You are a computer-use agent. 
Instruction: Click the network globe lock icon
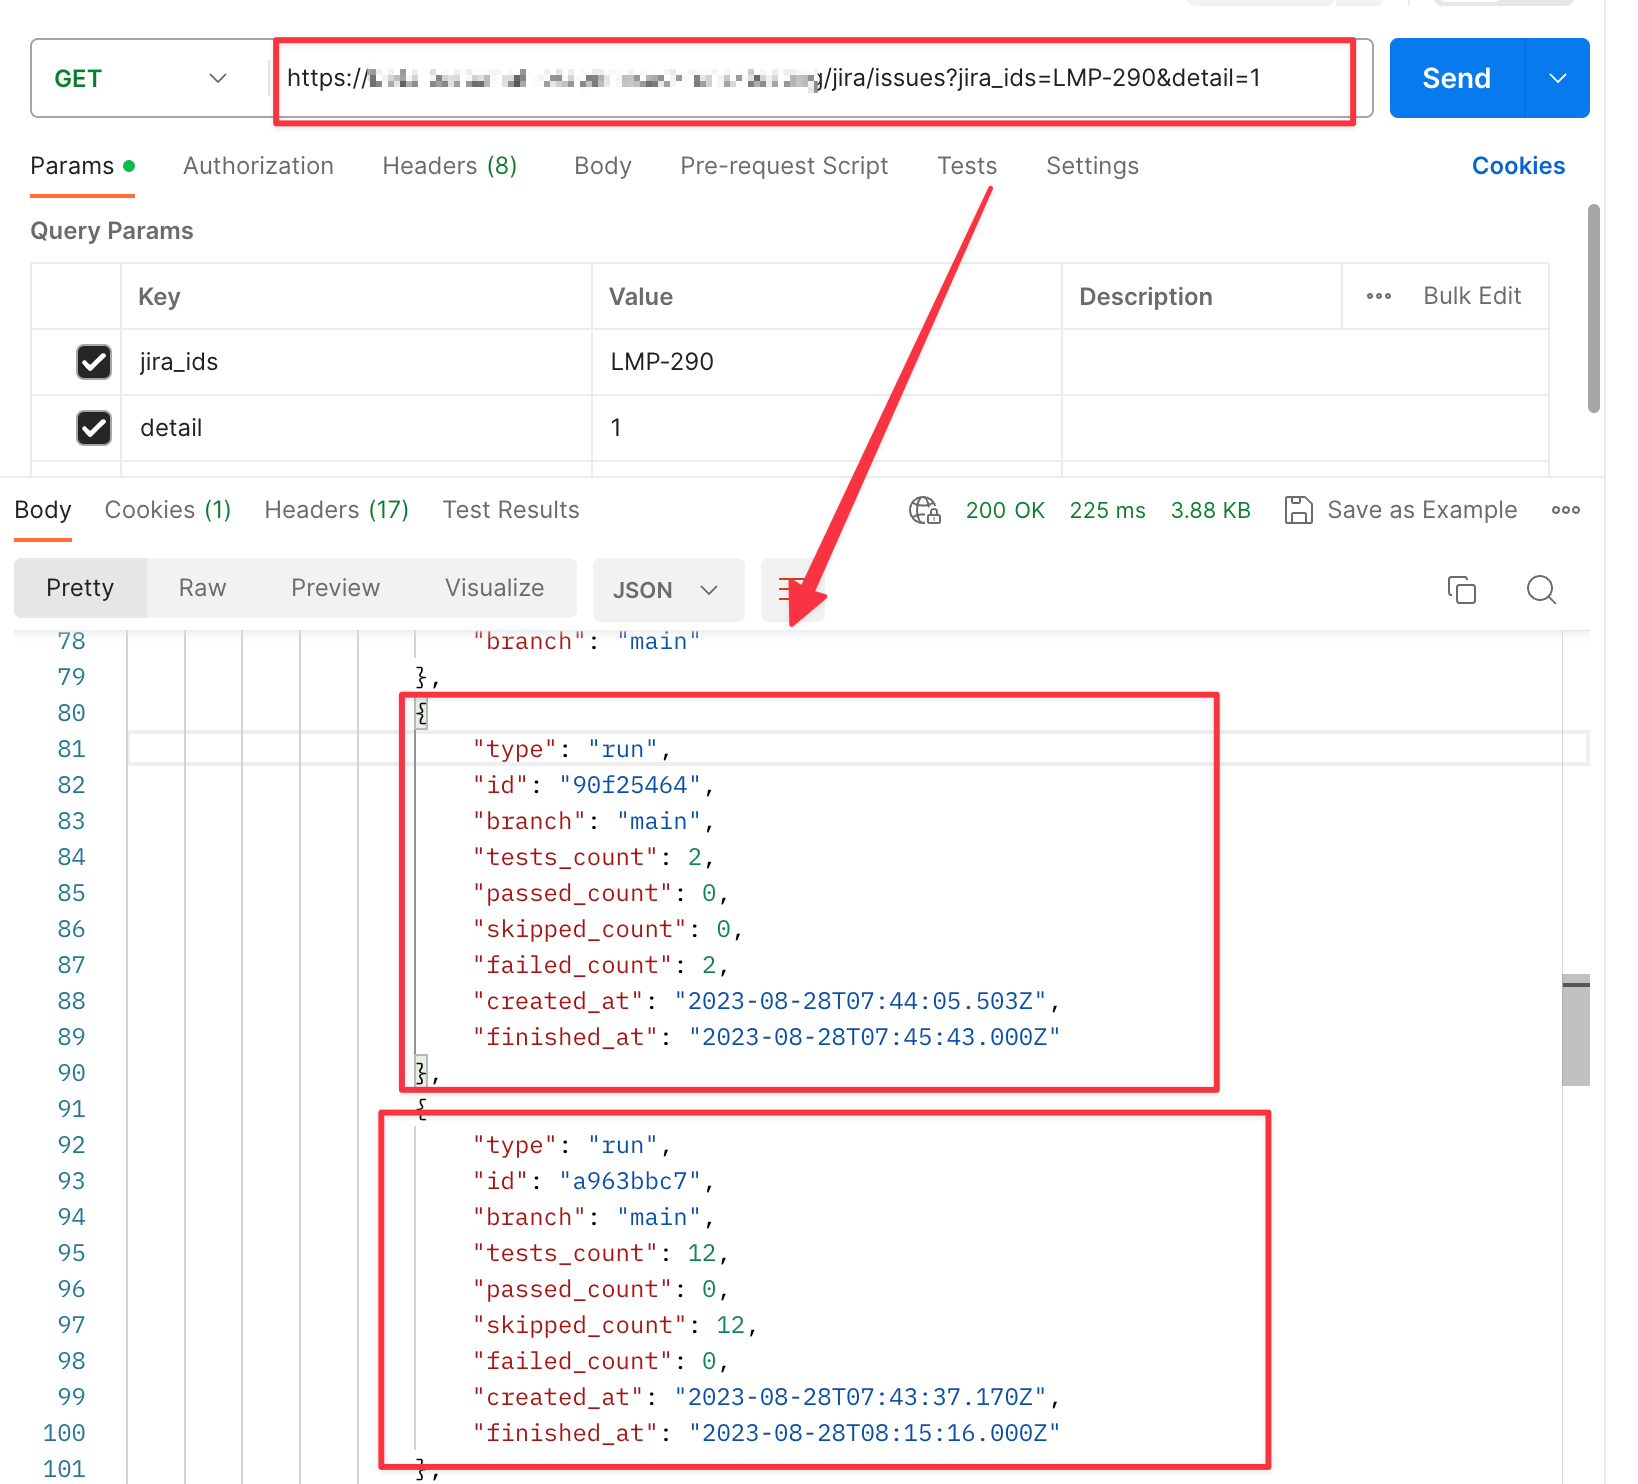click(x=925, y=510)
